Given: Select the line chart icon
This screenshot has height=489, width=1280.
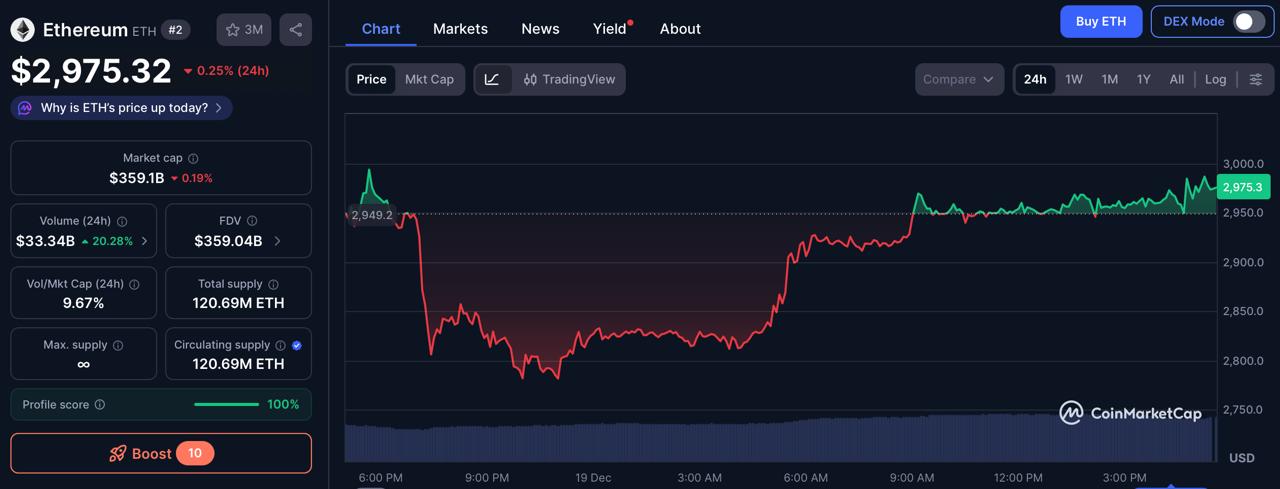Looking at the screenshot, I should pyautogui.click(x=492, y=79).
